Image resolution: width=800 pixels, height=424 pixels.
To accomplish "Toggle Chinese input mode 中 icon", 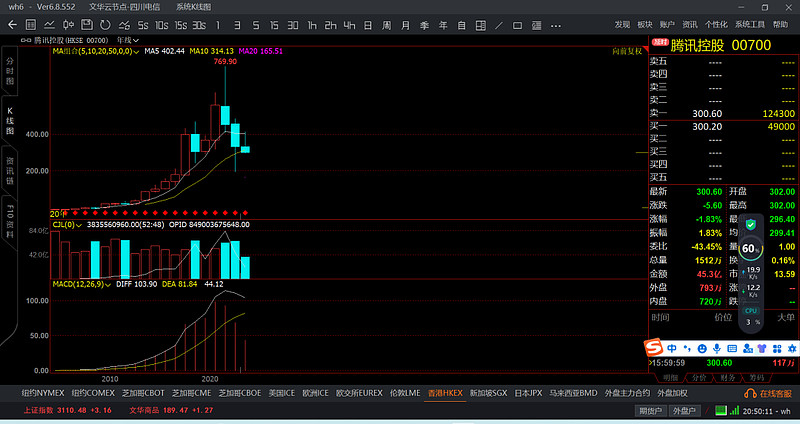I will 672,348.
